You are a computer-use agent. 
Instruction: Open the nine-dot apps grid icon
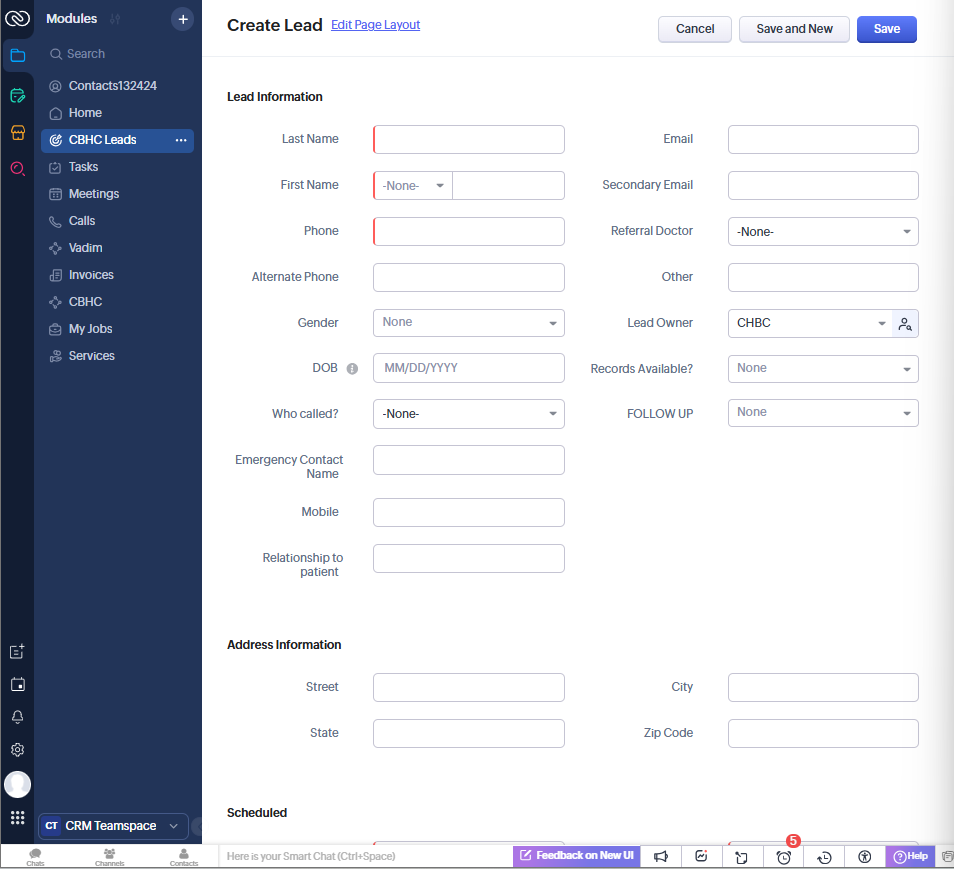click(18, 817)
